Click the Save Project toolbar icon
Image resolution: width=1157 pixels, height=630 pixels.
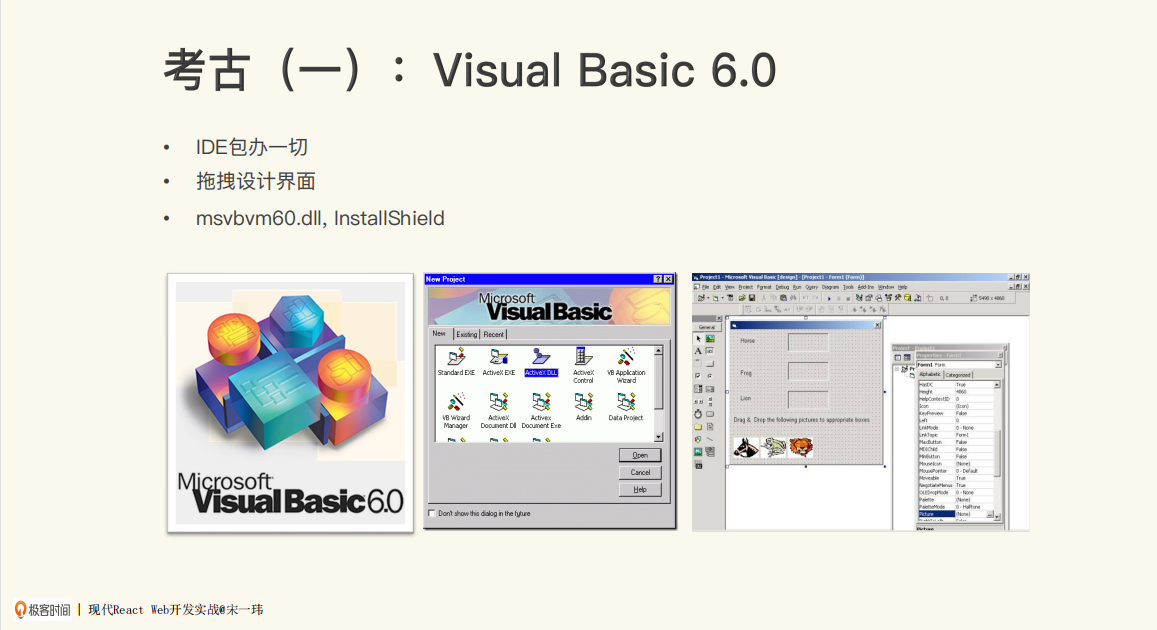click(752, 298)
